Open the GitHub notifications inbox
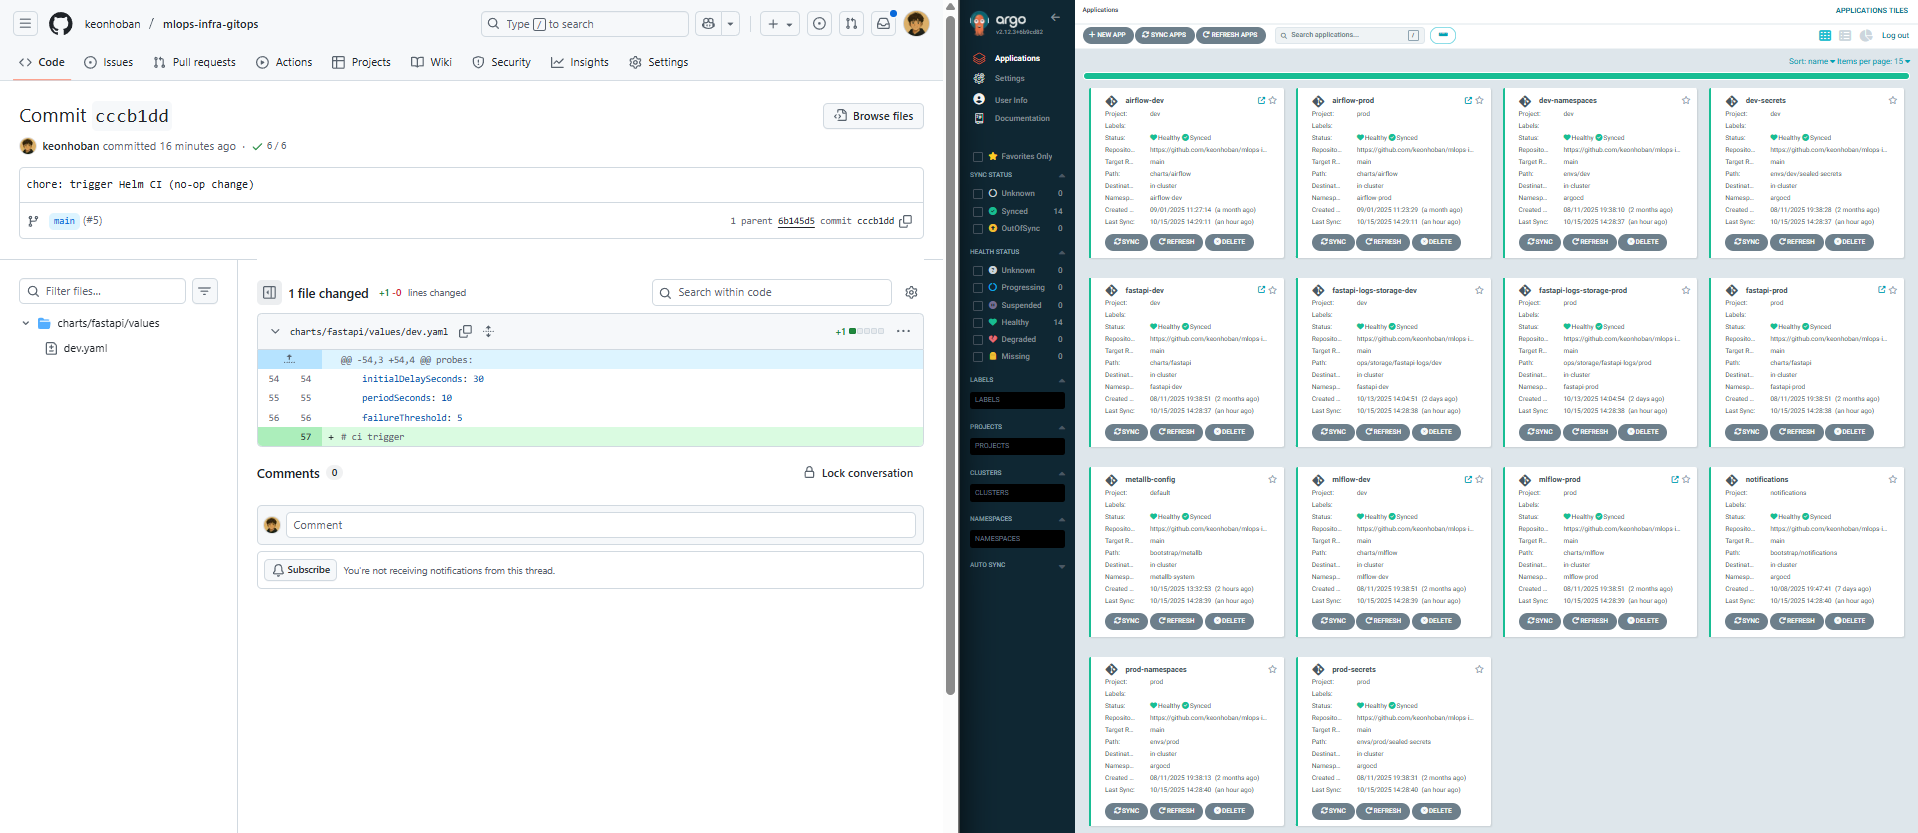Image resolution: width=1918 pixels, height=833 pixels. 884,23
